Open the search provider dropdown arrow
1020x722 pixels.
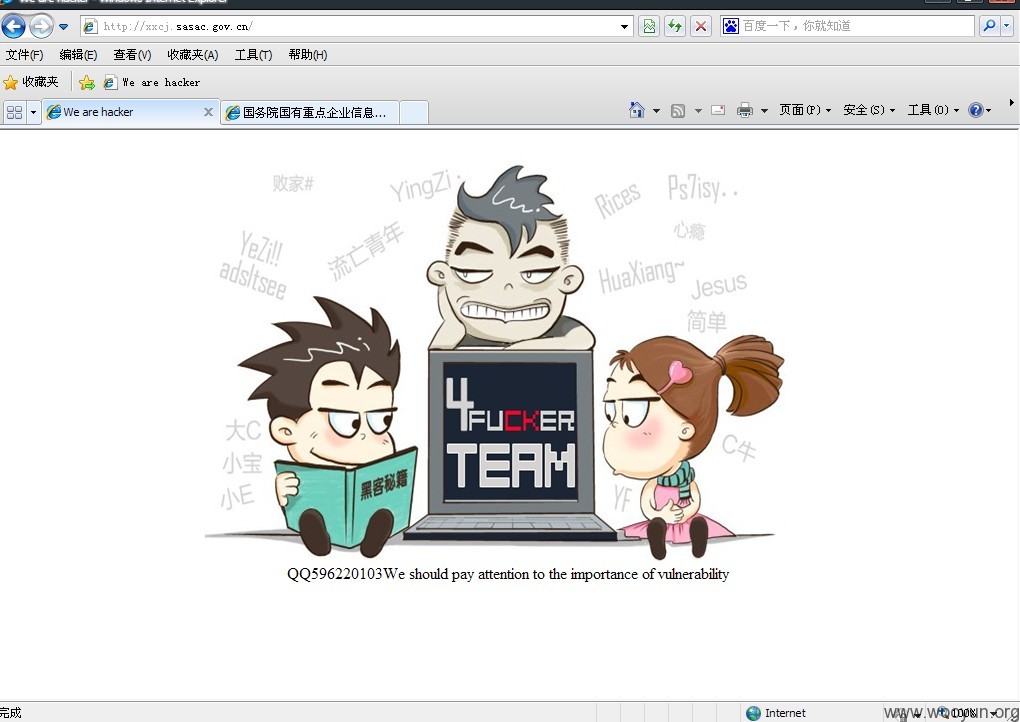pyautogui.click(x=1006, y=26)
